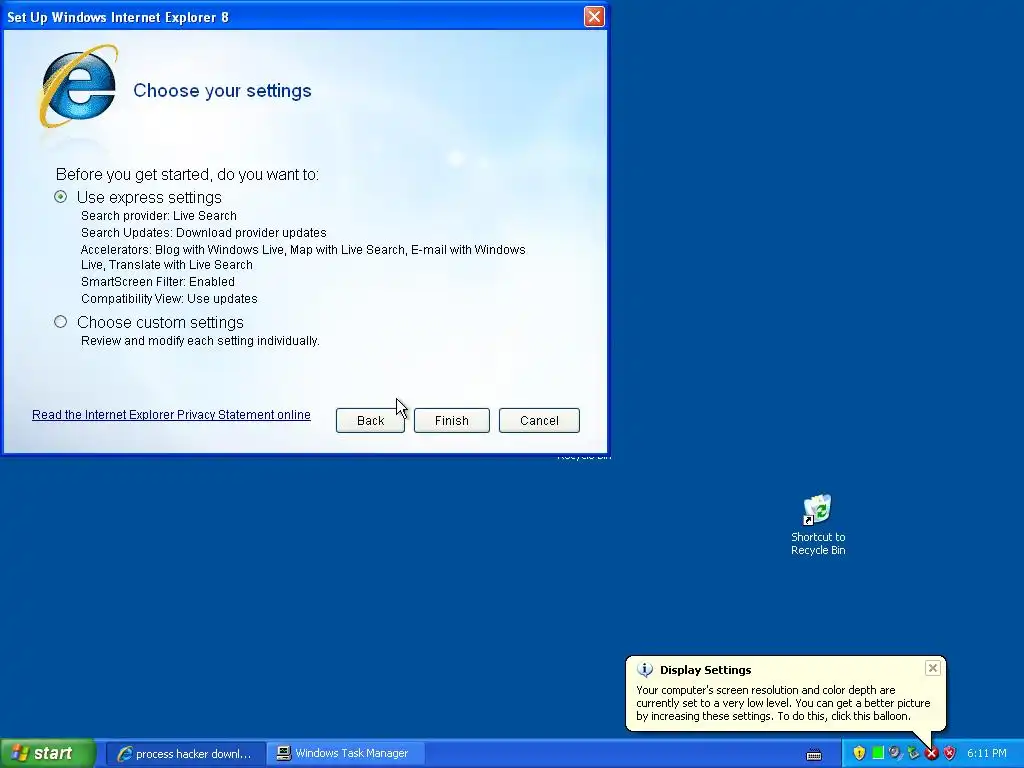Viewport: 1024px width, 768px height.
Task: Switch to process hacker download taskbar window
Action: point(185,754)
